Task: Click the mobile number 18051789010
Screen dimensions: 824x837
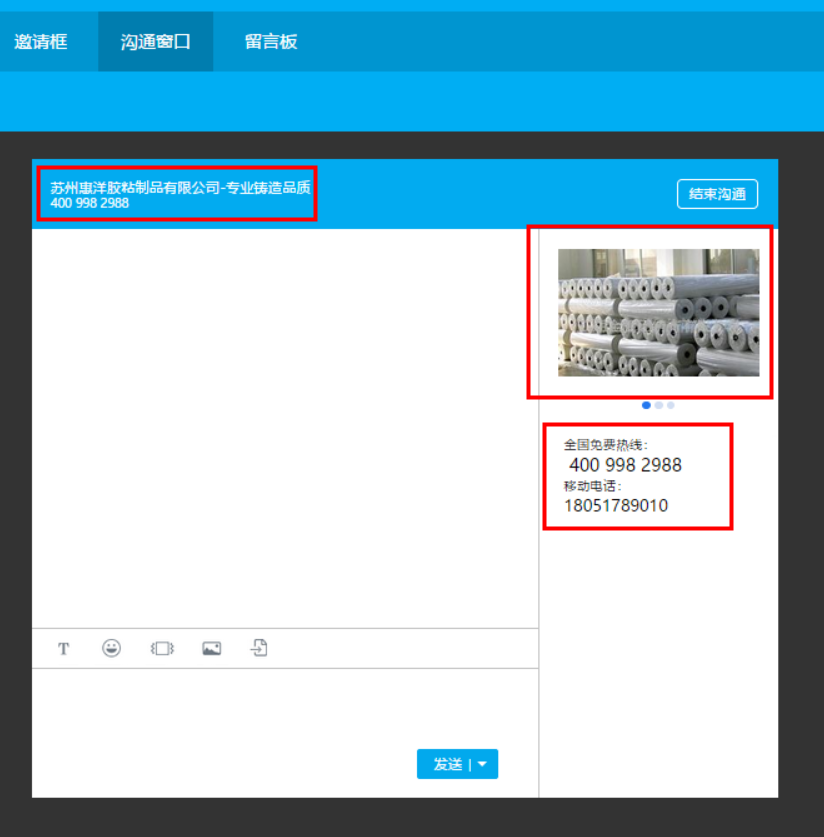Action: (615, 506)
